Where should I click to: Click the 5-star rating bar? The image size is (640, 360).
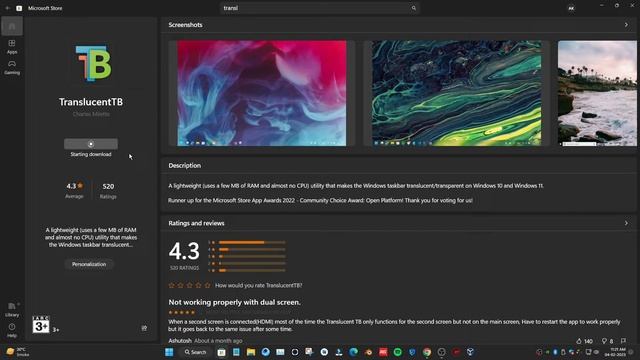tap(252, 242)
